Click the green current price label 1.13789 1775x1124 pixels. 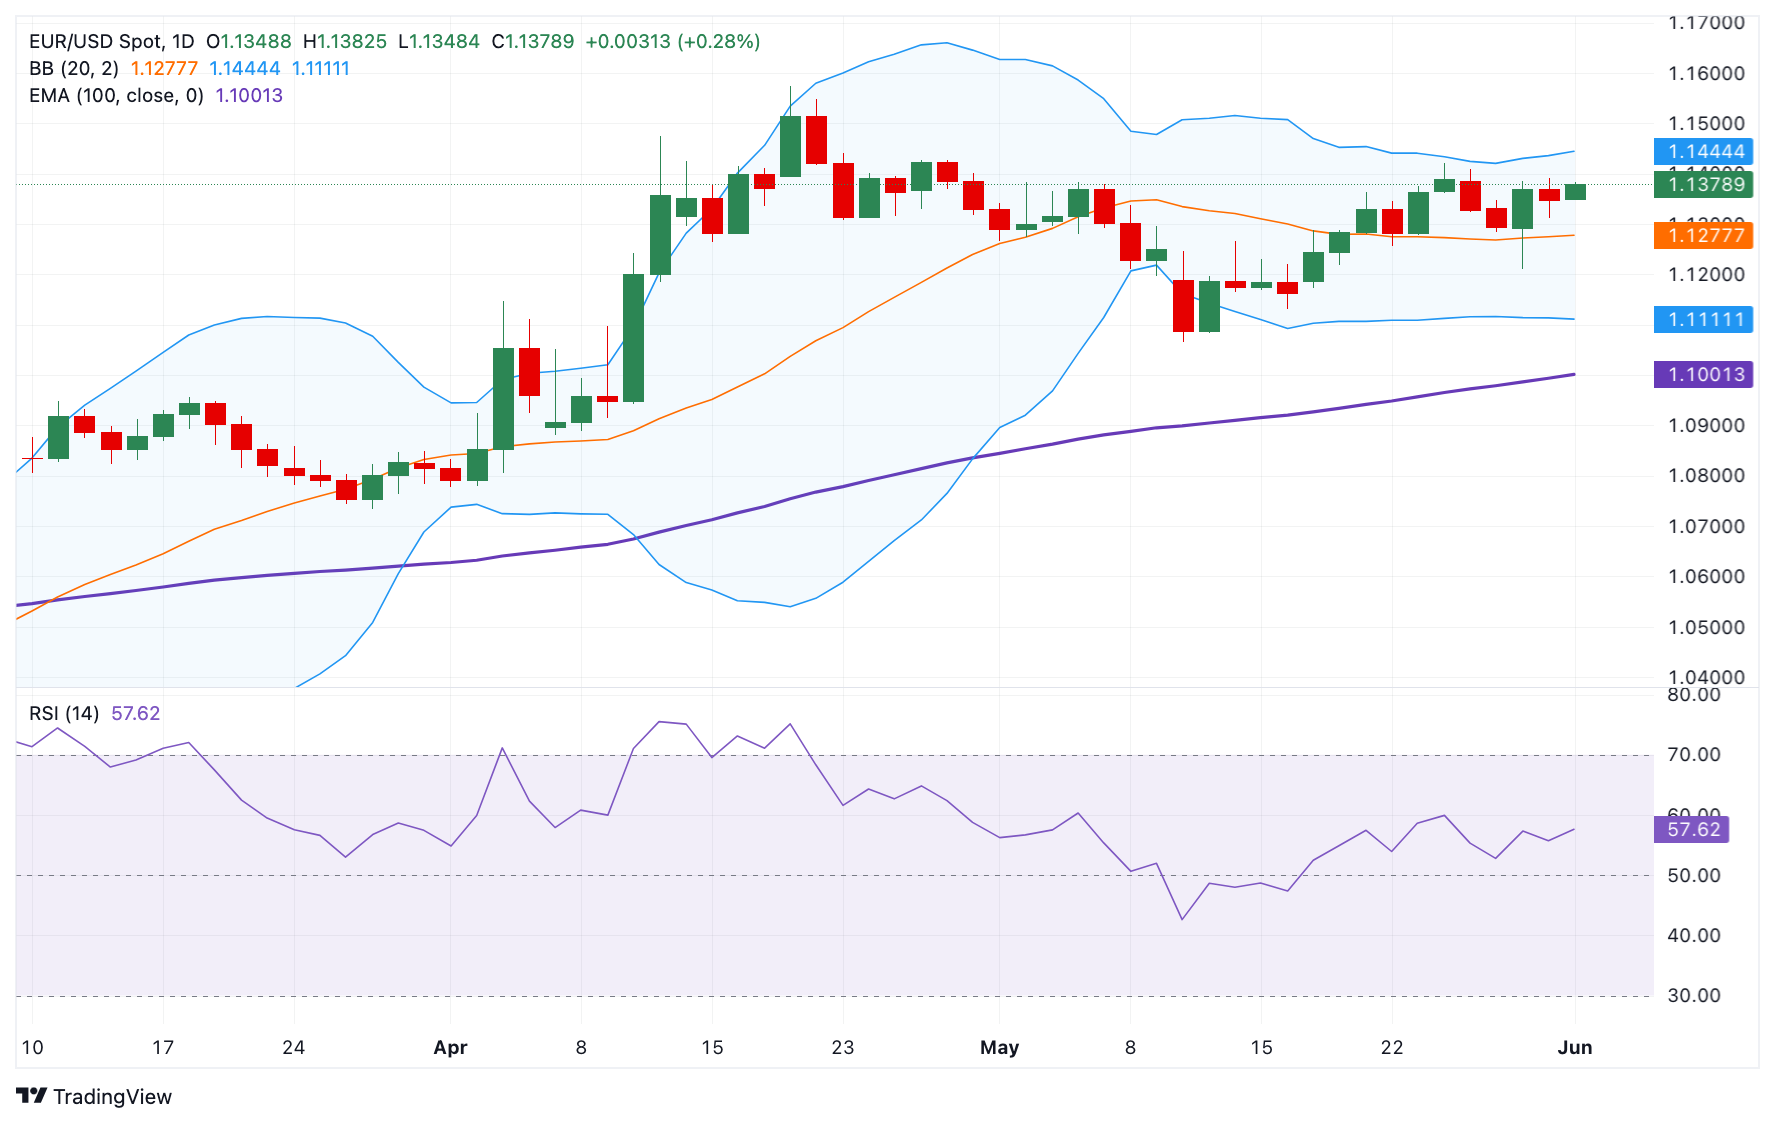[1703, 186]
